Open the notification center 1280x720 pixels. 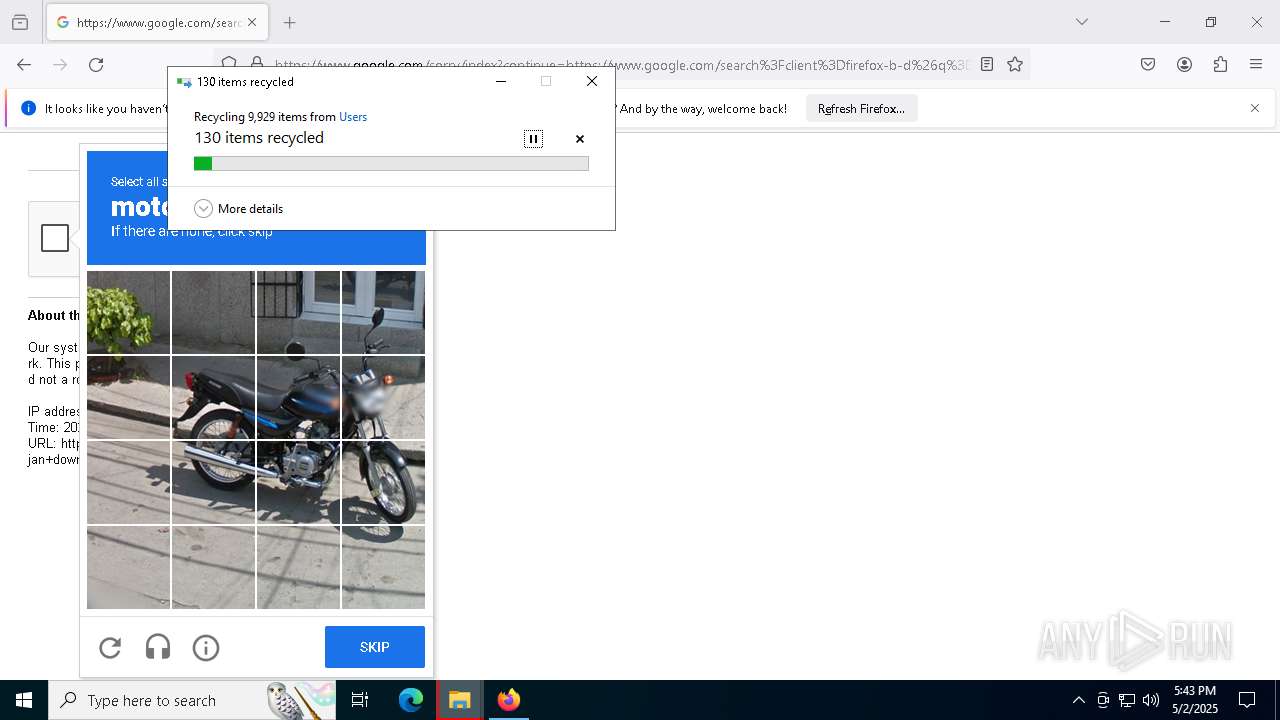coord(1247,700)
